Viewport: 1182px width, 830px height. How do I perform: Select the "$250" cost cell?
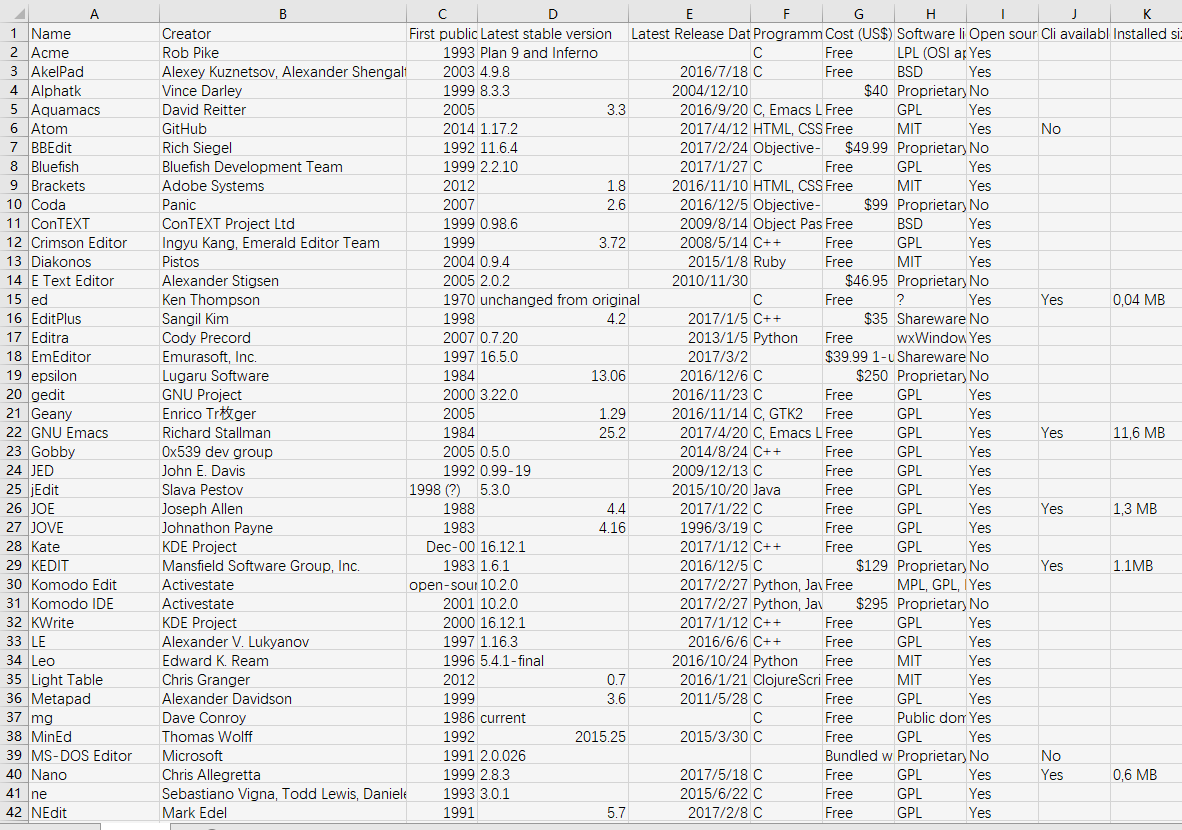tap(859, 375)
